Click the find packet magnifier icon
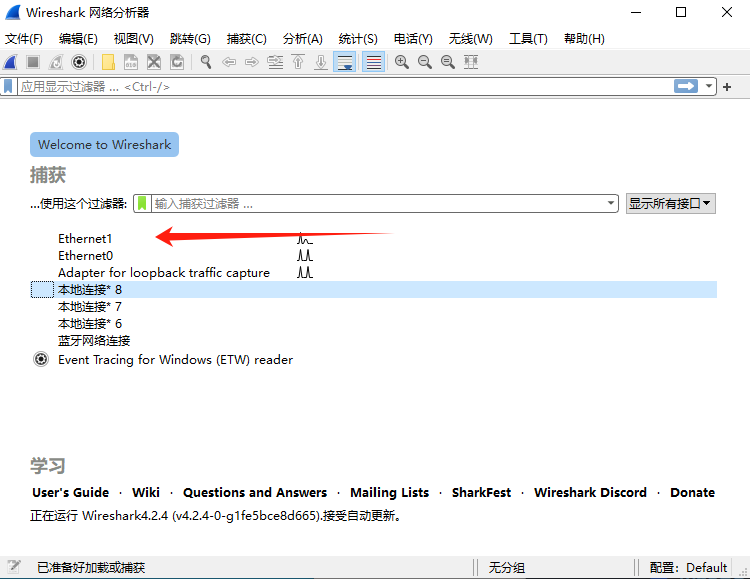750x579 pixels. 206,62
